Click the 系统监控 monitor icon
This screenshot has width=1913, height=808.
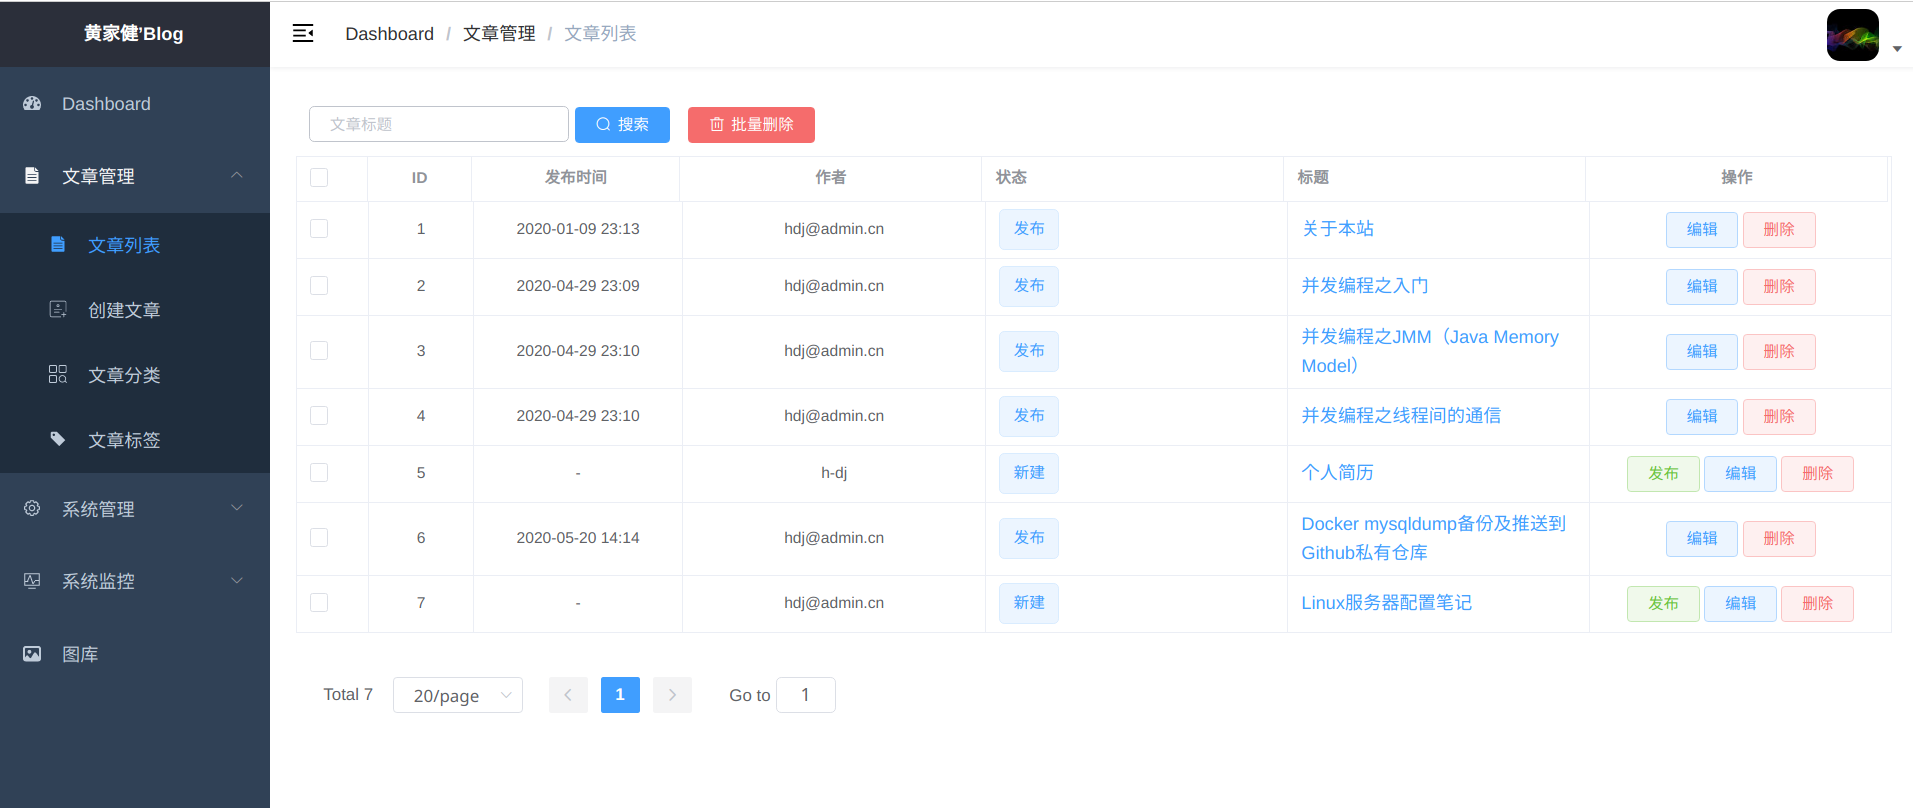[32, 581]
